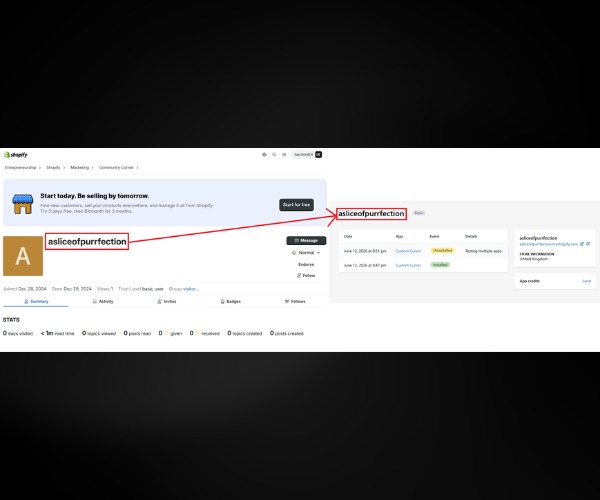Open Custom Cursor link in Installed row
This screenshot has height=500, width=600.
click(x=408, y=265)
